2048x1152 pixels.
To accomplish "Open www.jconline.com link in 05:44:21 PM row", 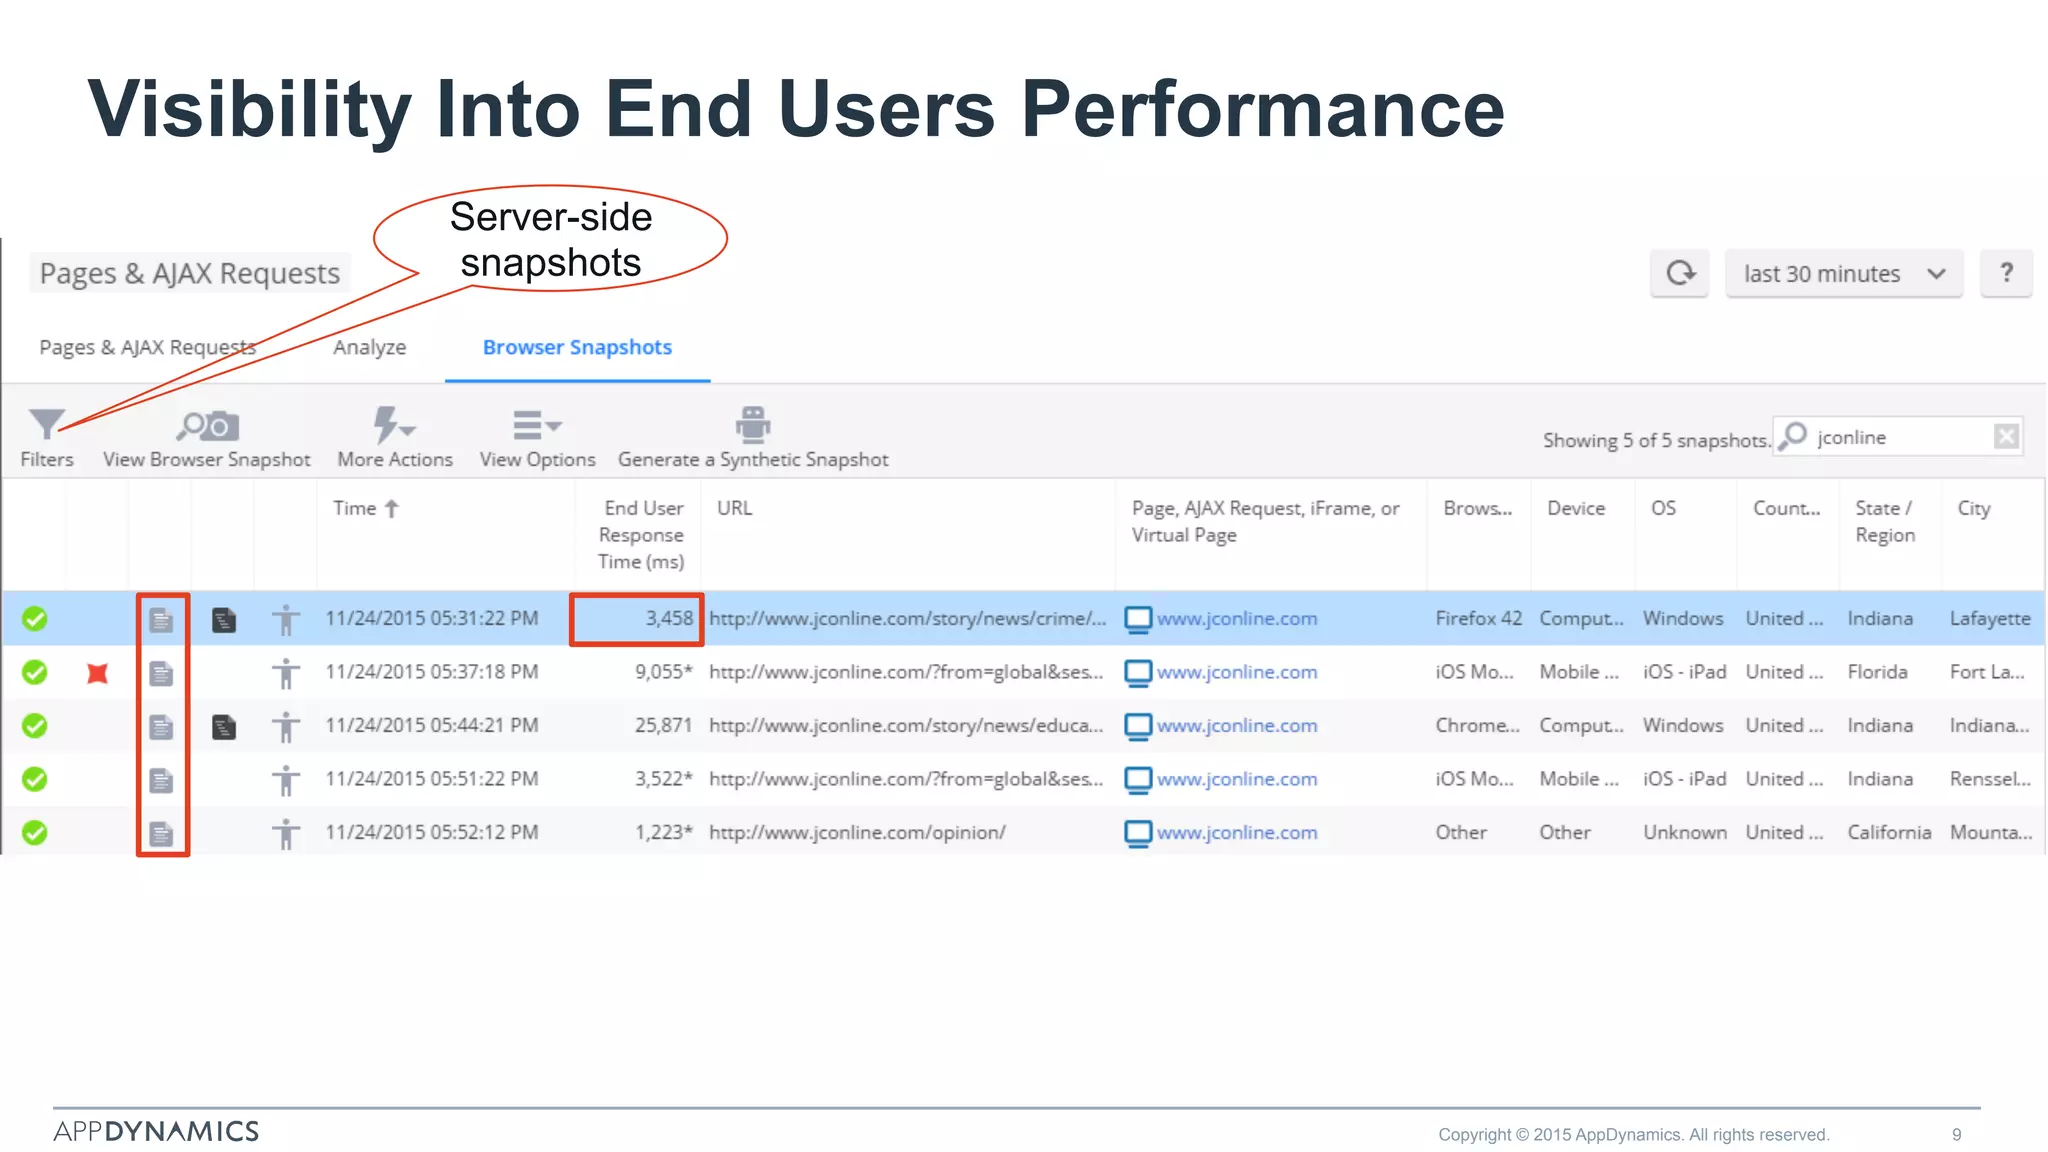I will pos(1237,726).
